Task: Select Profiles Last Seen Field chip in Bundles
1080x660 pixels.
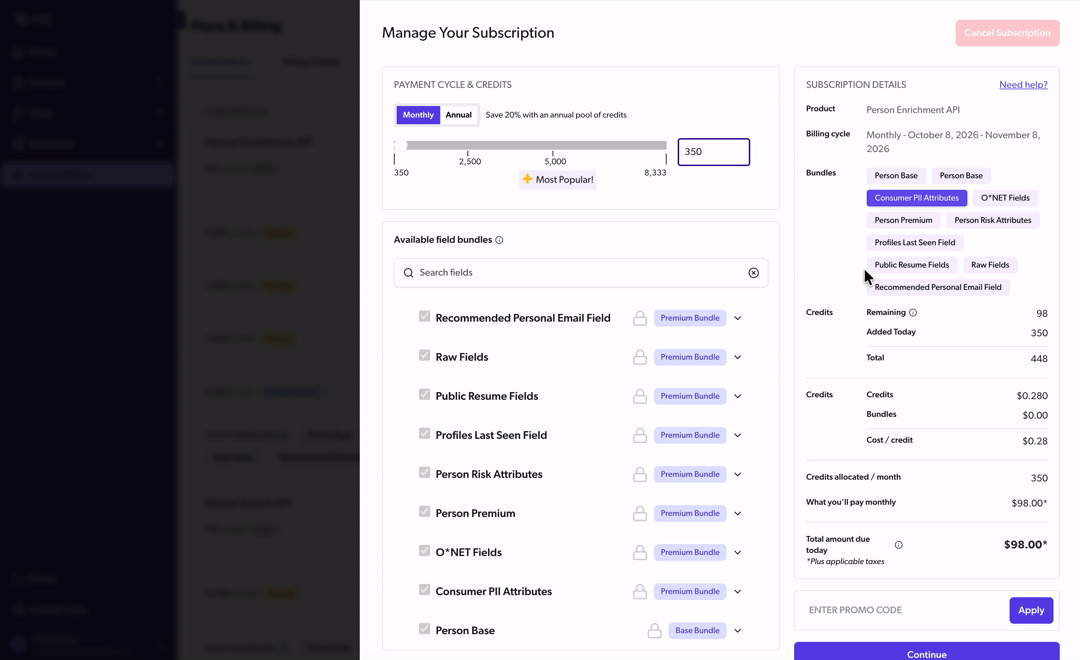Action: [915, 243]
